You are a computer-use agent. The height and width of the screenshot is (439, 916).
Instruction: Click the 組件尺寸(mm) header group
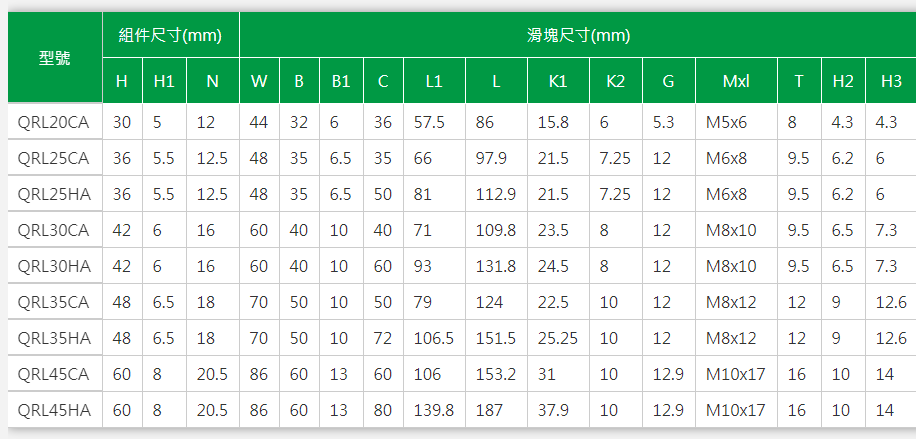(171, 35)
